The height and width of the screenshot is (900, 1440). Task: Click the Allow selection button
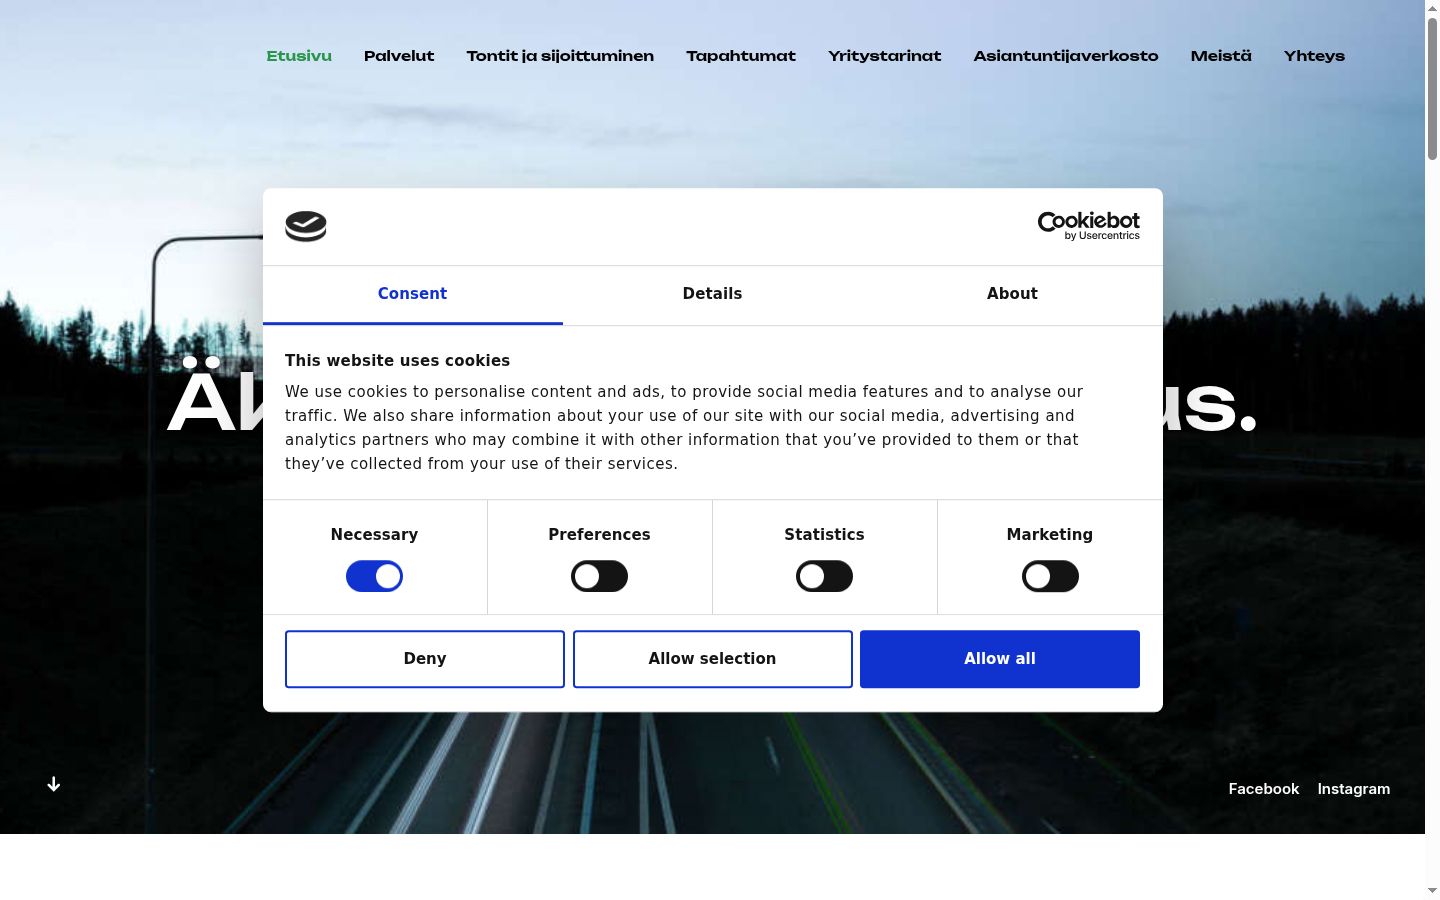[712, 659]
